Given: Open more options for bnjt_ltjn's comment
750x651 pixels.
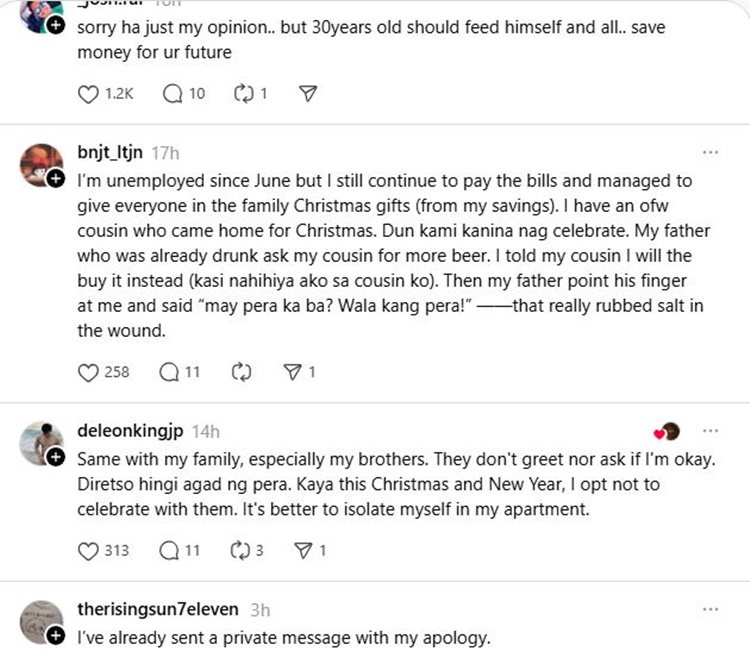Looking at the screenshot, I should pos(711,152).
